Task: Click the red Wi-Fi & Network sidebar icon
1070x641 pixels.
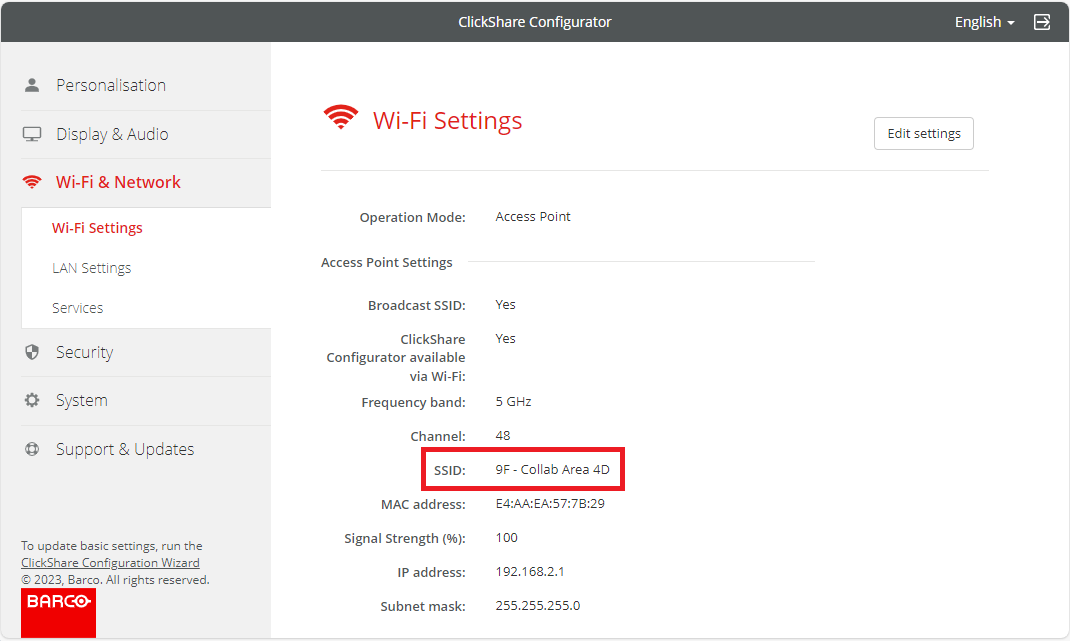Action: (x=31, y=181)
